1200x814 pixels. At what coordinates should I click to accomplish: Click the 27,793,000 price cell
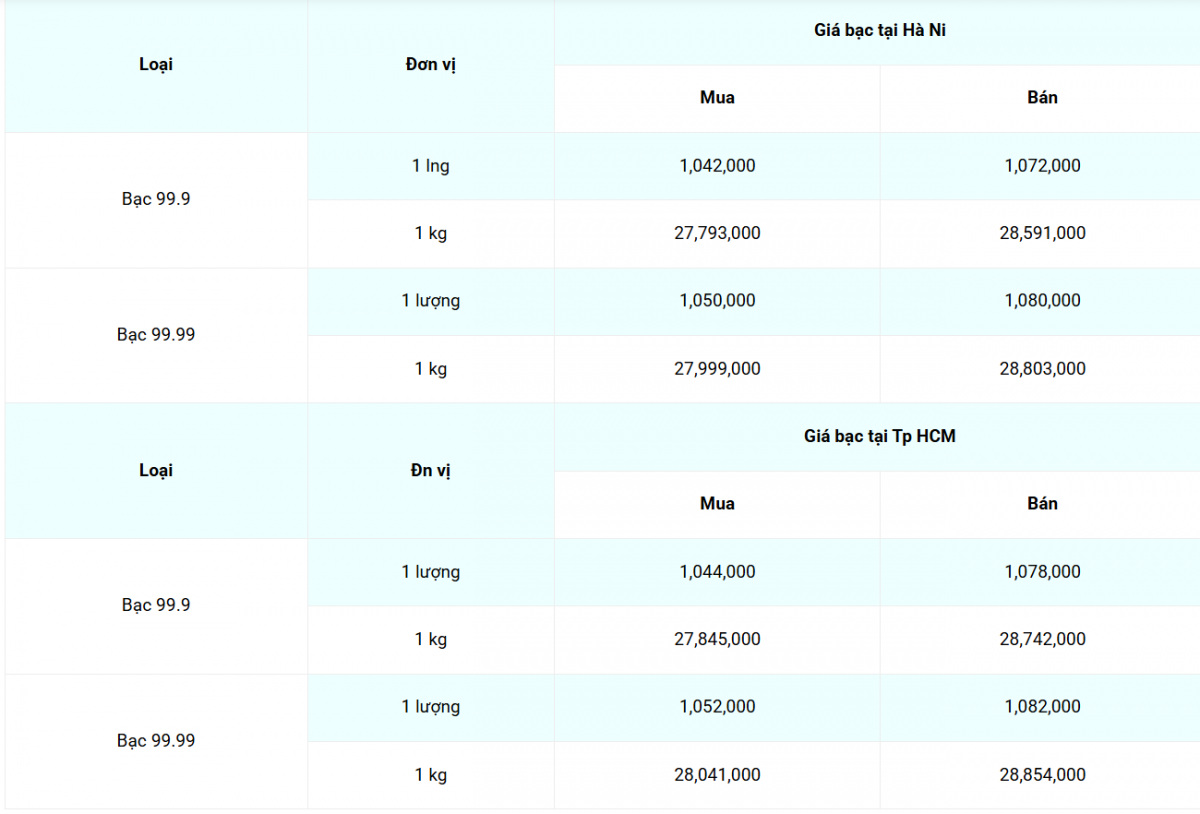click(717, 233)
